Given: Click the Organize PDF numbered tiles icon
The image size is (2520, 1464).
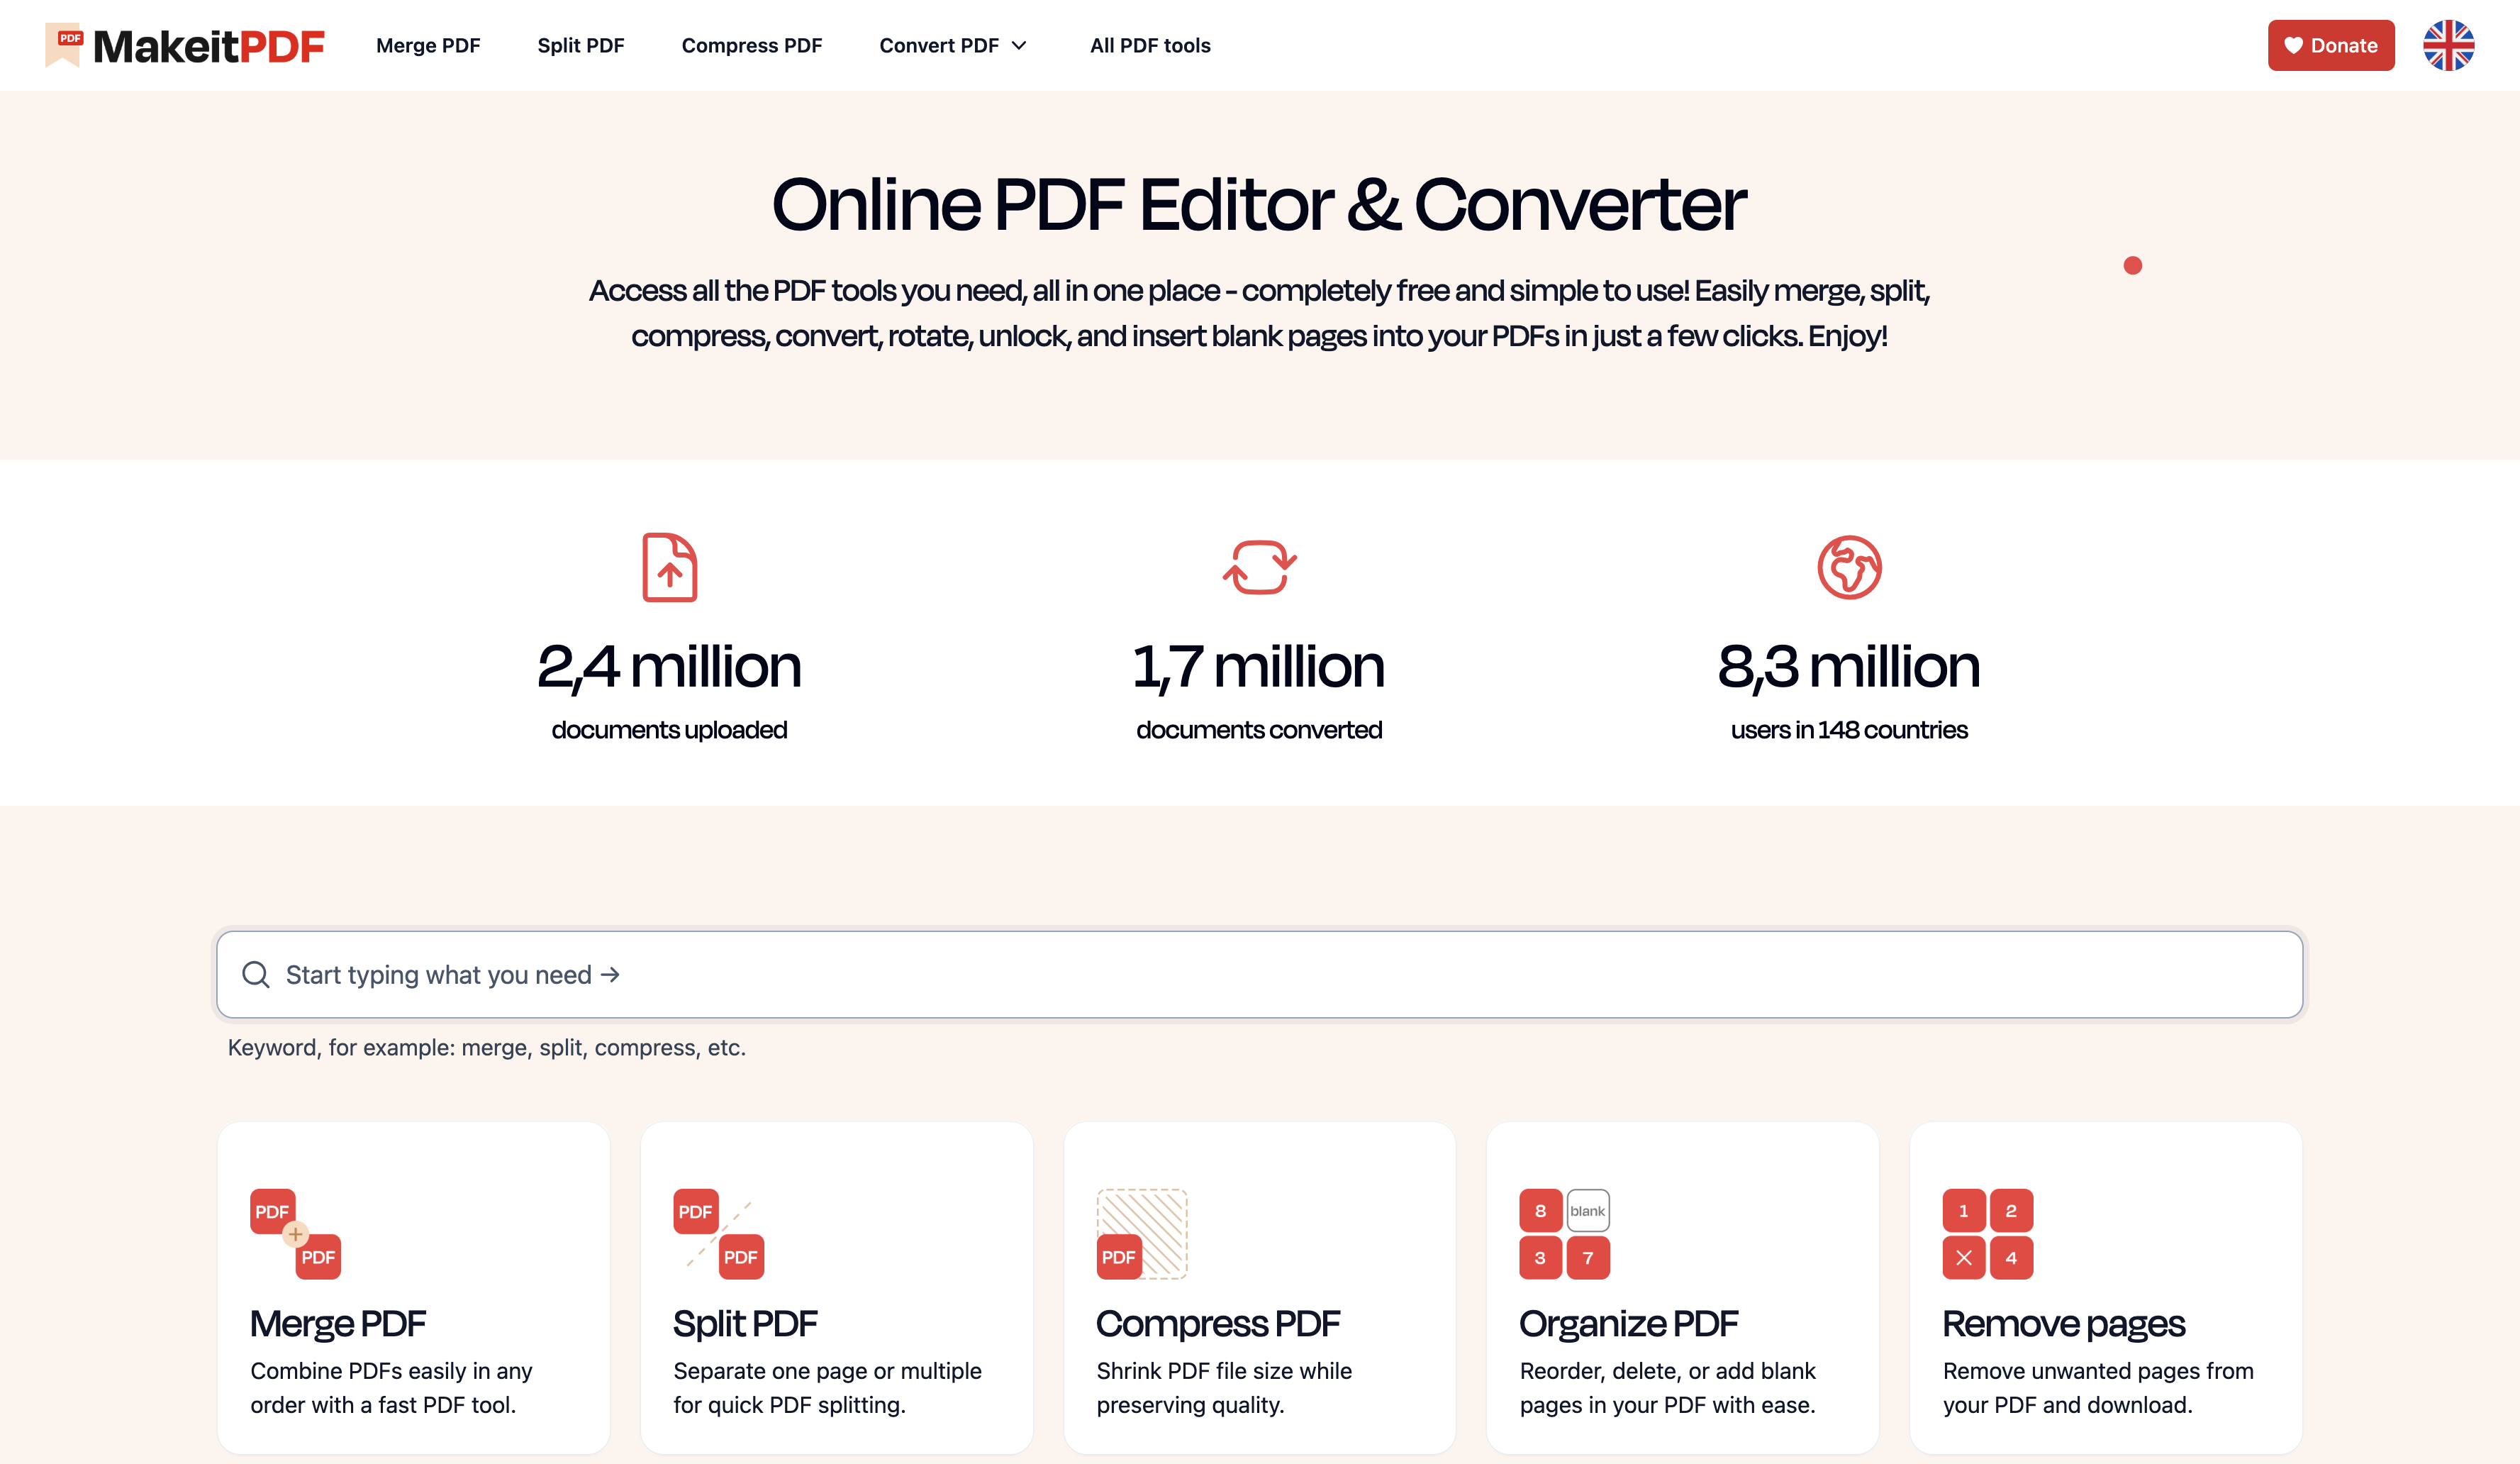Looking at the screenshot, I should (1565, 1233).
